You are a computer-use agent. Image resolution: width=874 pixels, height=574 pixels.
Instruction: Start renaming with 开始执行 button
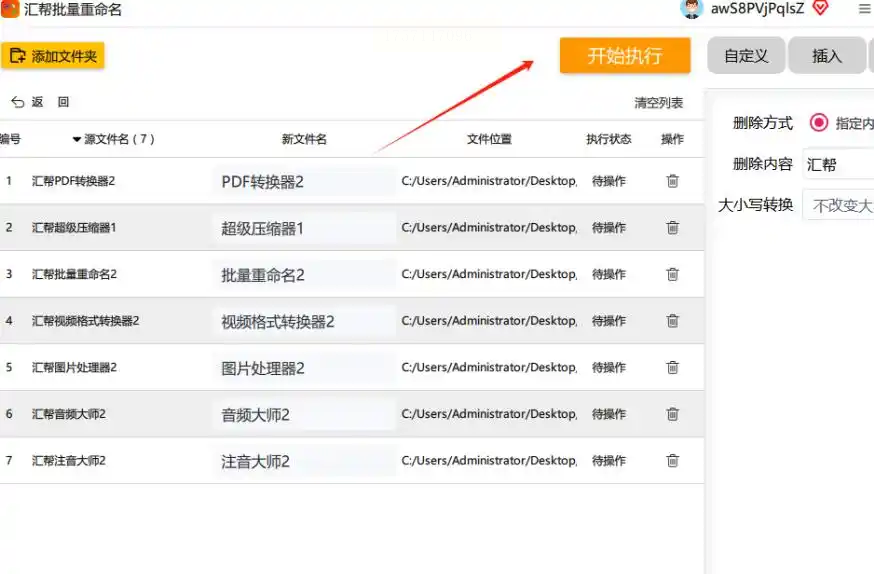coord(625,55)
